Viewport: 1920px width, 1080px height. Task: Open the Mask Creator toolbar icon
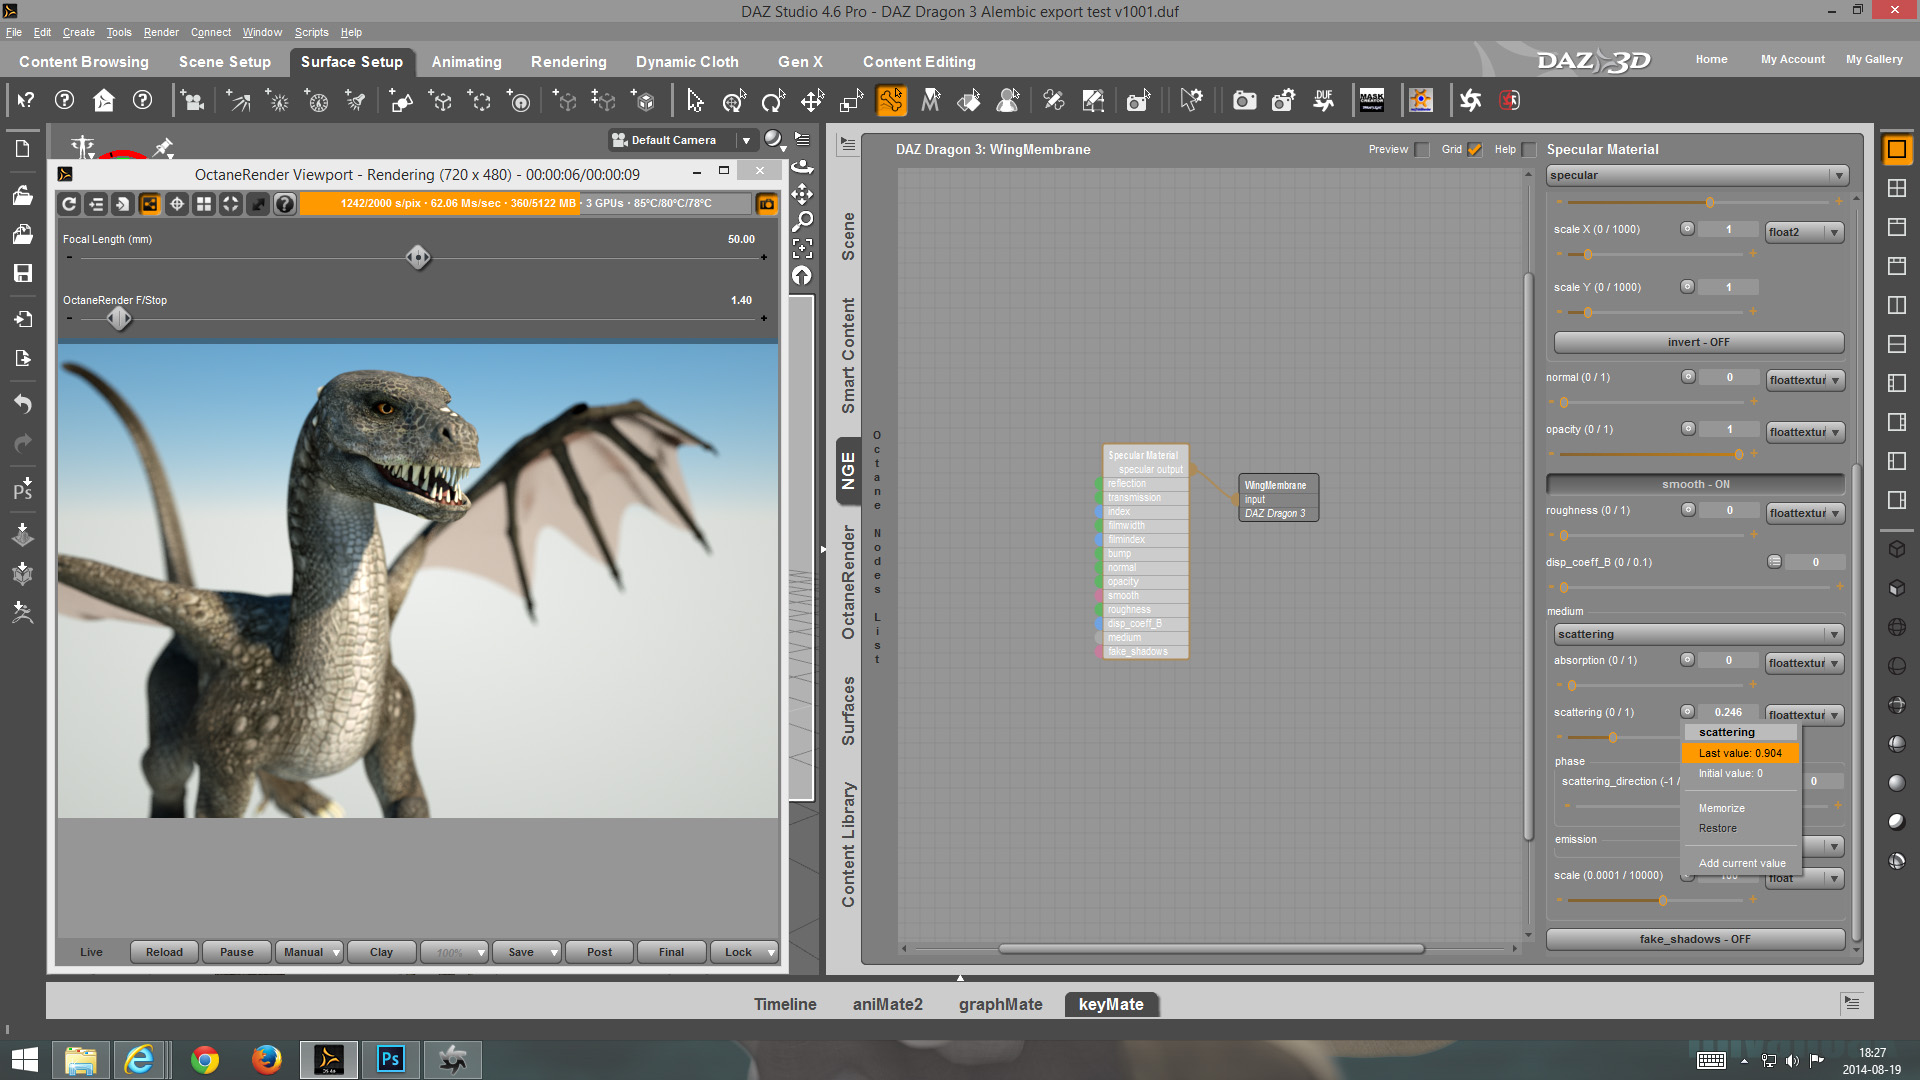[1371, 101]
